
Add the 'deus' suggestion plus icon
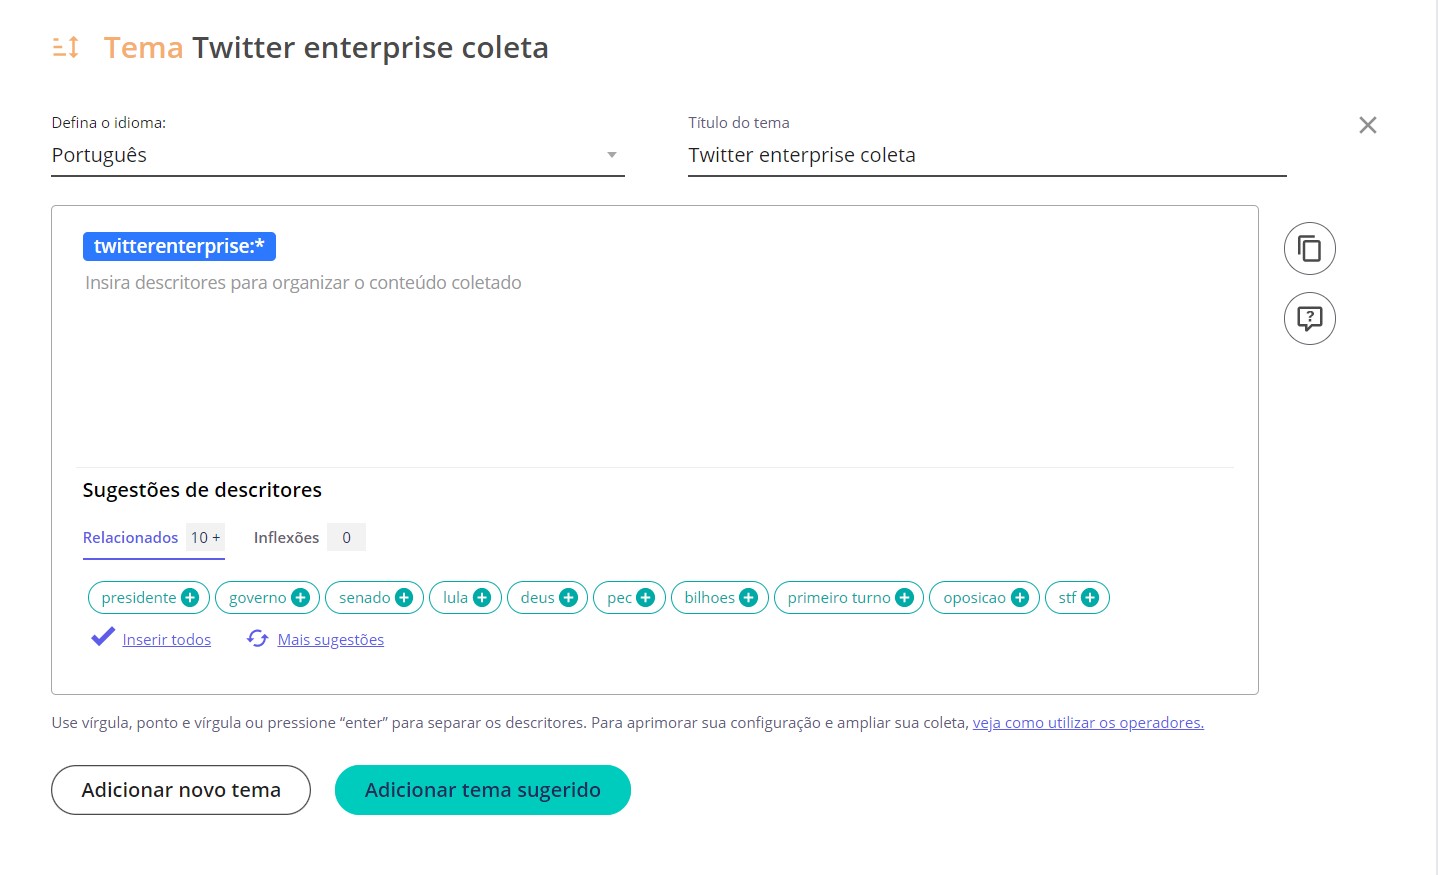pos(568,598)
